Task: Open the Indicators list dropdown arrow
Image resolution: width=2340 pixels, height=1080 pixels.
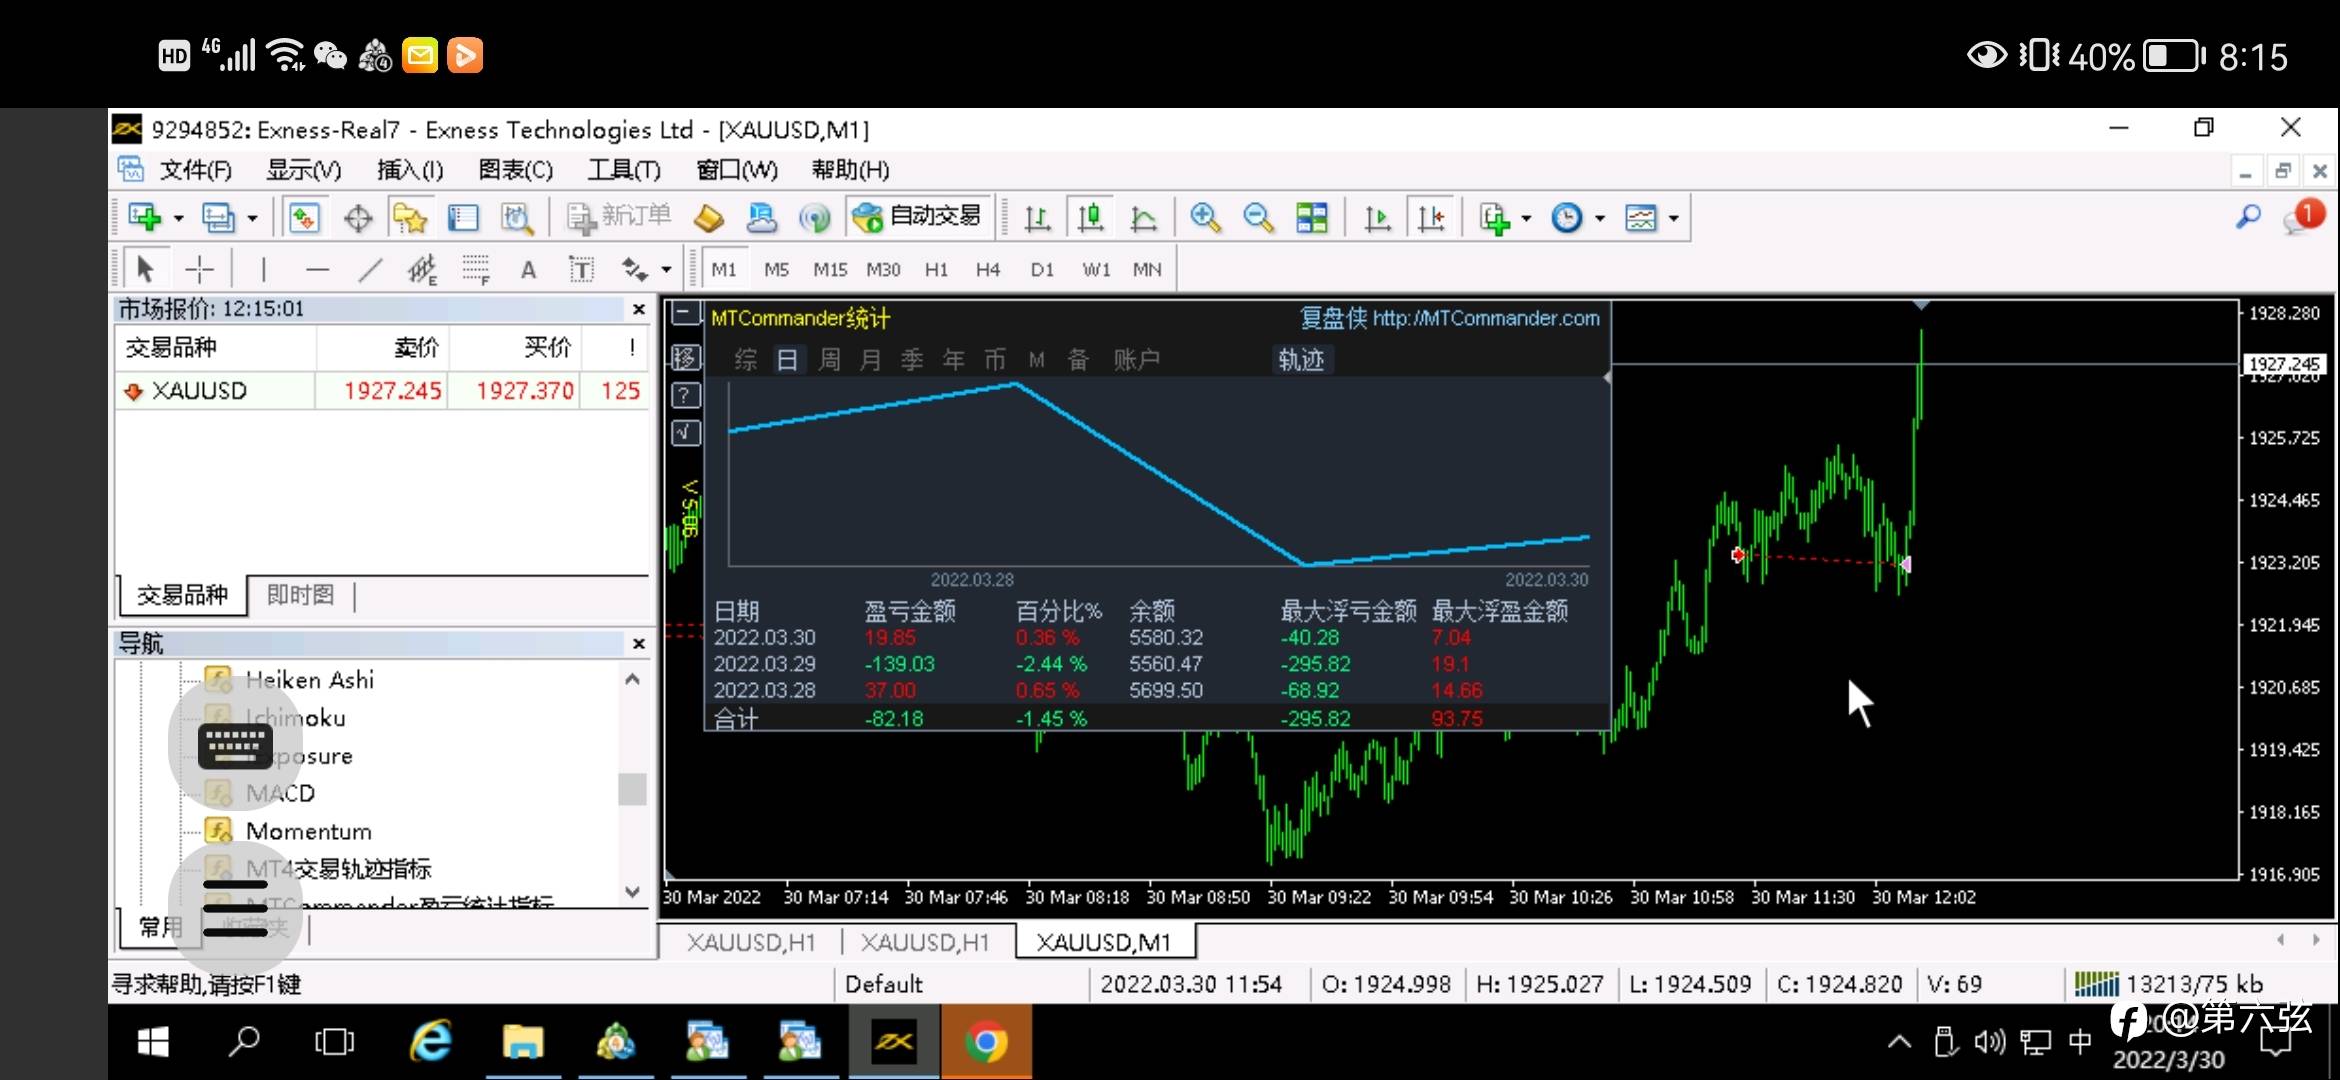Action: (1526, 217)
